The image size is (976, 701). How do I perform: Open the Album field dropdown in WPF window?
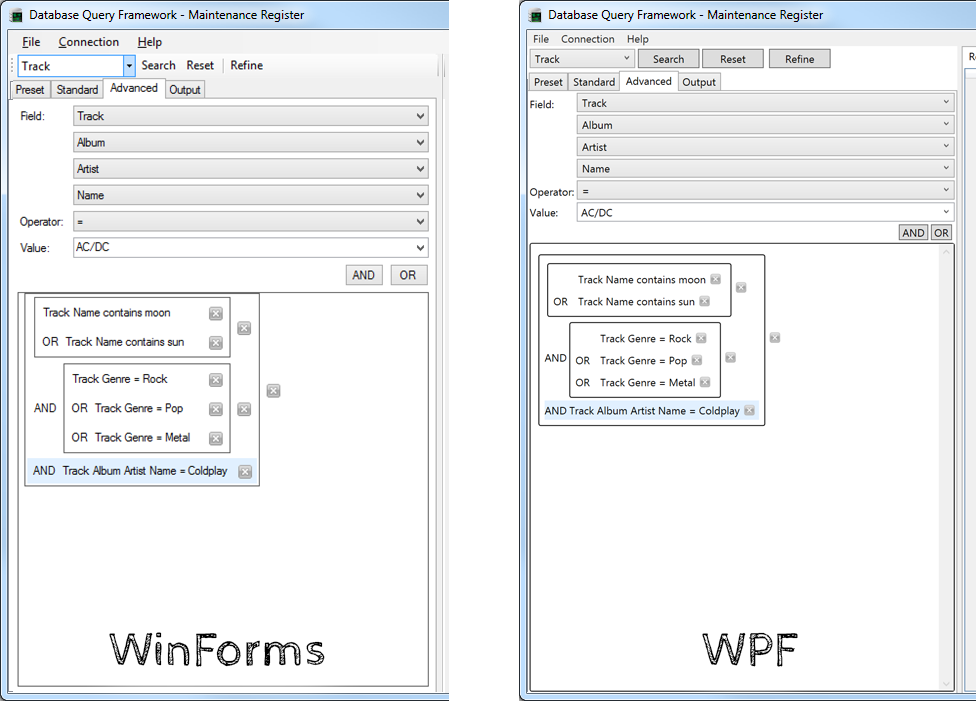tap(766, 125)
